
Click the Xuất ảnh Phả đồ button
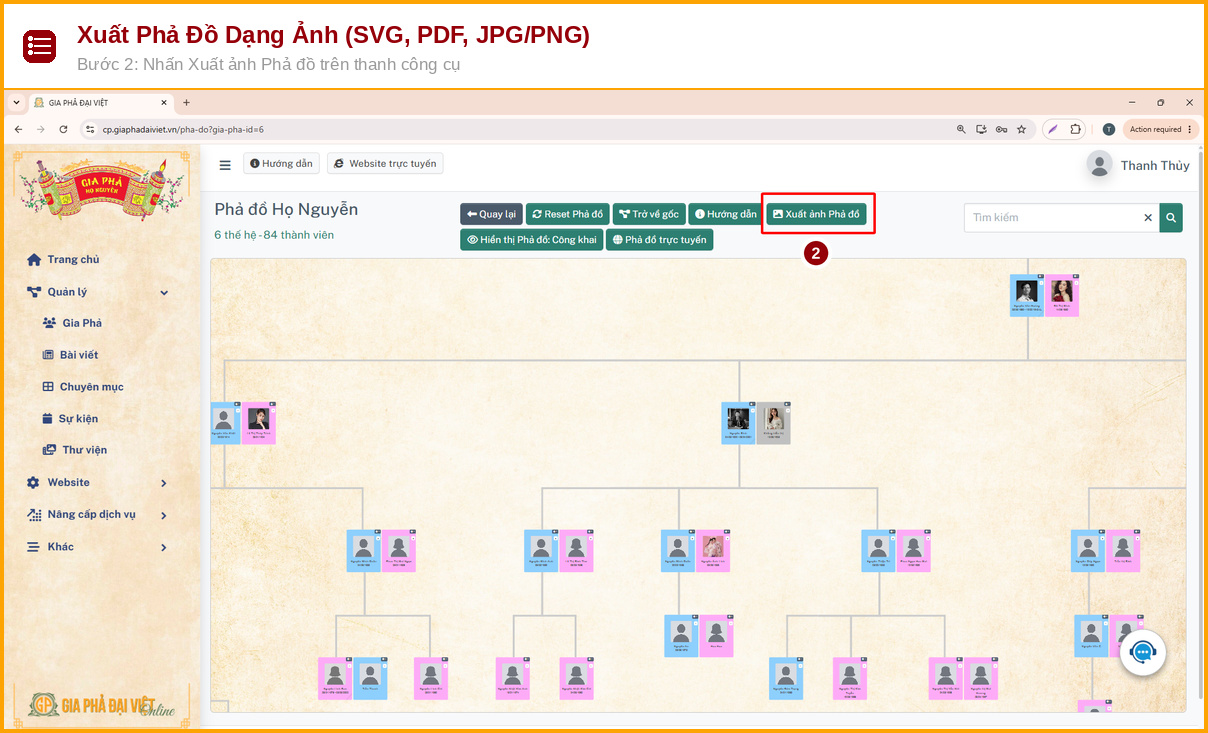coord(816,214)
